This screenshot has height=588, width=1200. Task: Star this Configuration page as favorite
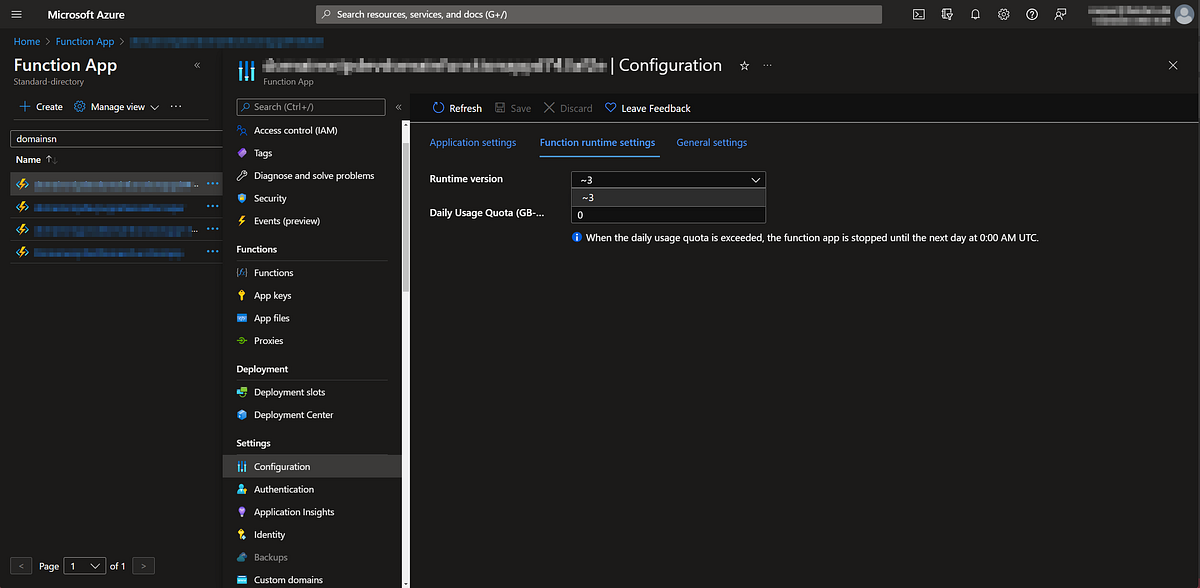click(744, 65)
